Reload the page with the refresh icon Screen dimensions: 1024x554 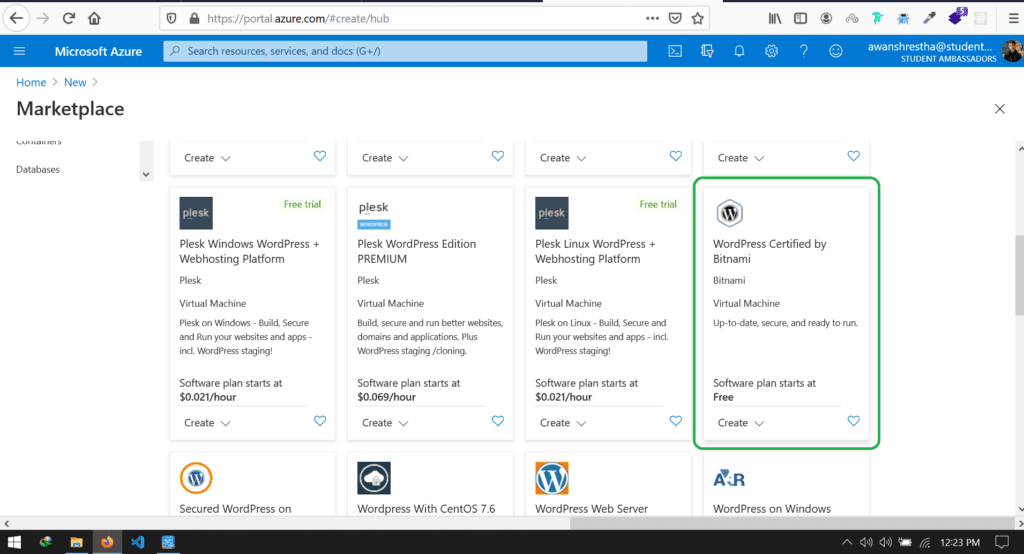click(69, 18)
